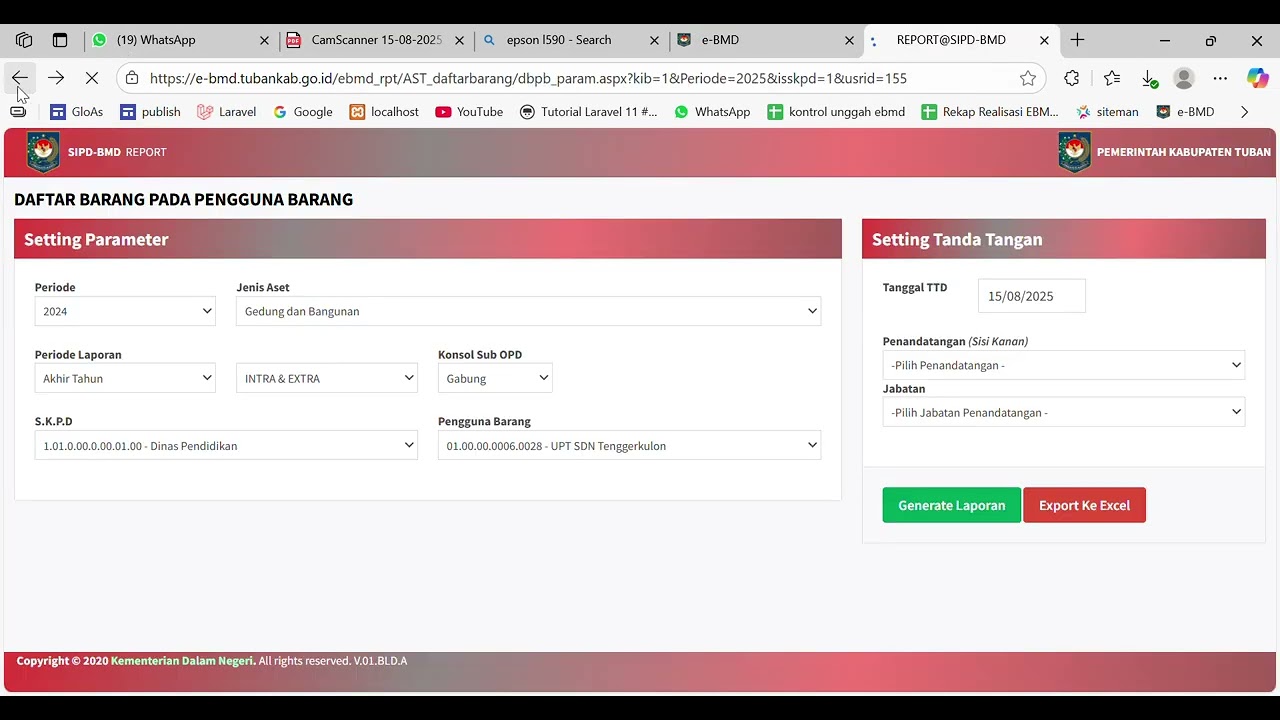Open S.K.P.D dropdown Dinas Pendidikan
This screenshot has width=1280, height=720.
tap(226, 446)
